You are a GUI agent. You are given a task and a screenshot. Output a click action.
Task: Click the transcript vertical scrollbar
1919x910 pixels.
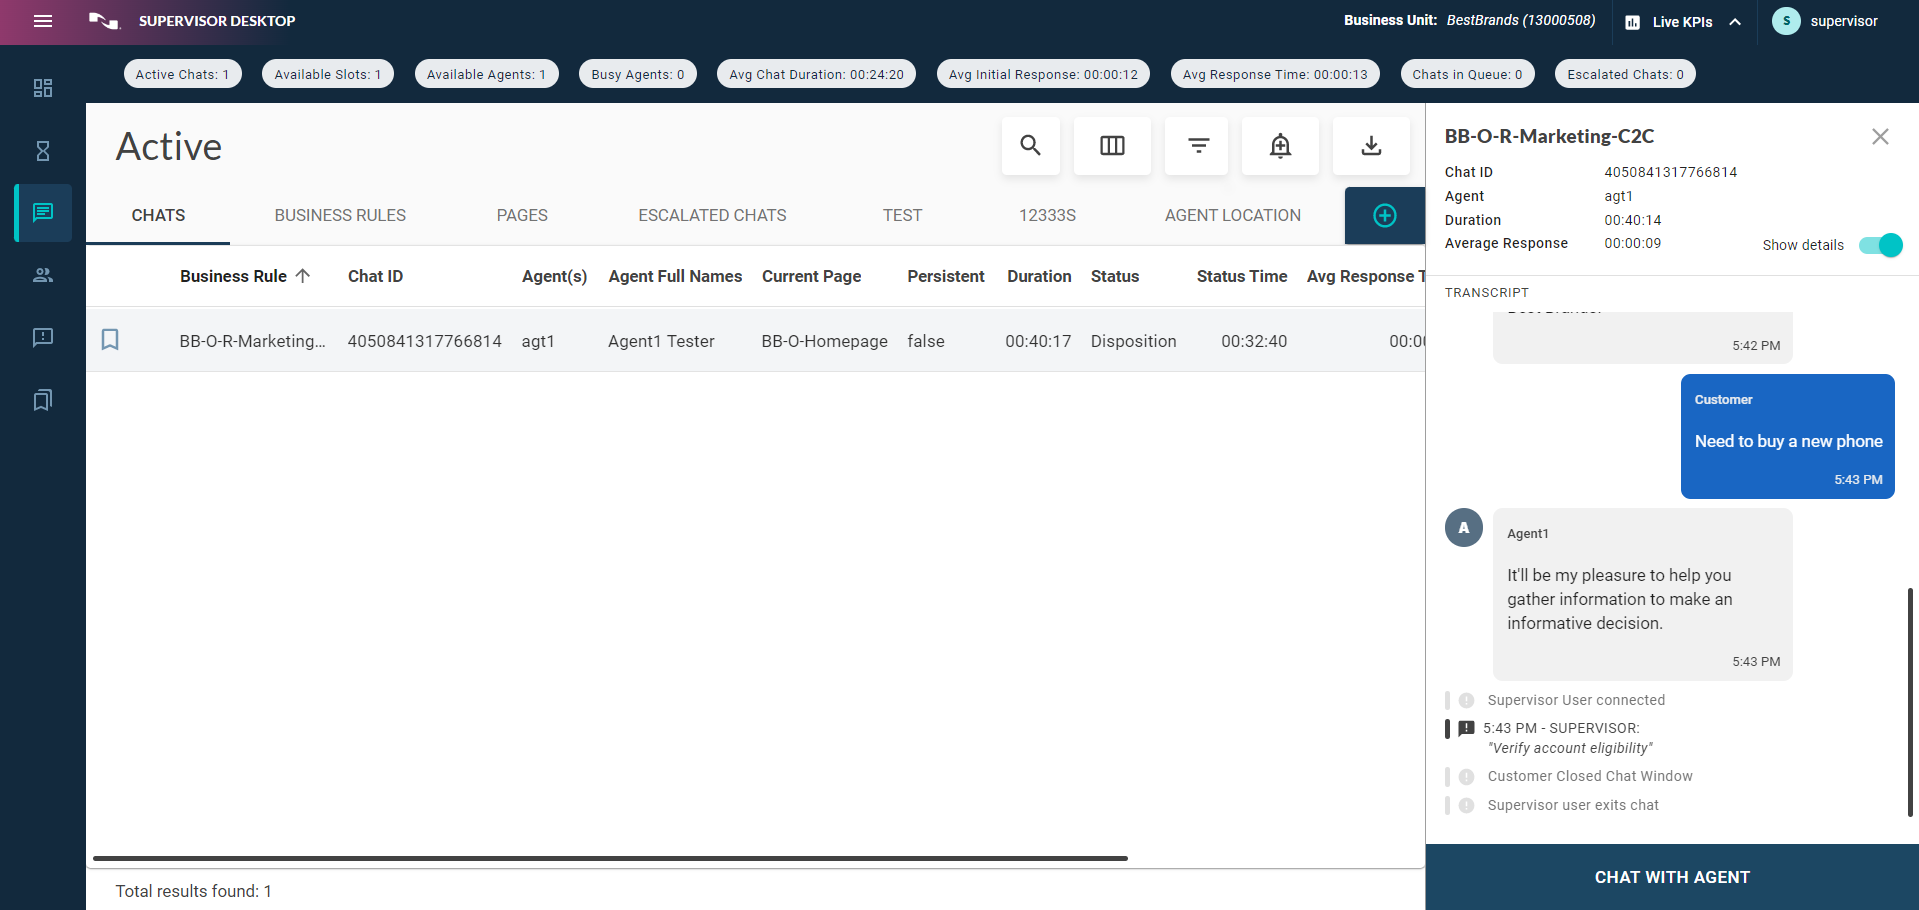pos(1909,702)
